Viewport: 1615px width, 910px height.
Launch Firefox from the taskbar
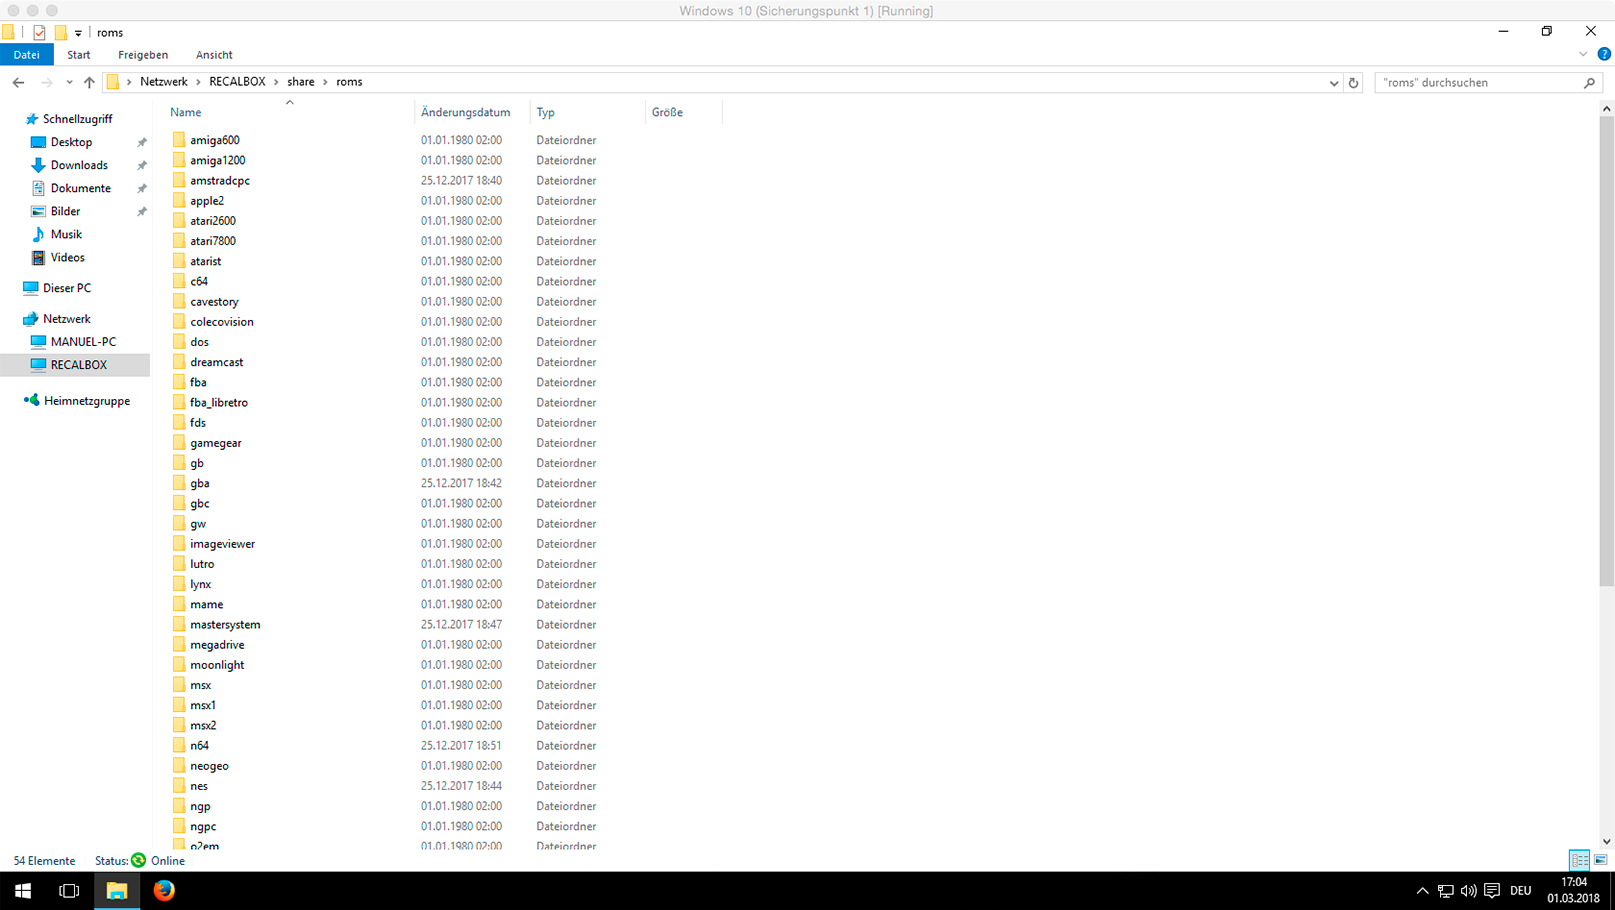click(164, 890)
